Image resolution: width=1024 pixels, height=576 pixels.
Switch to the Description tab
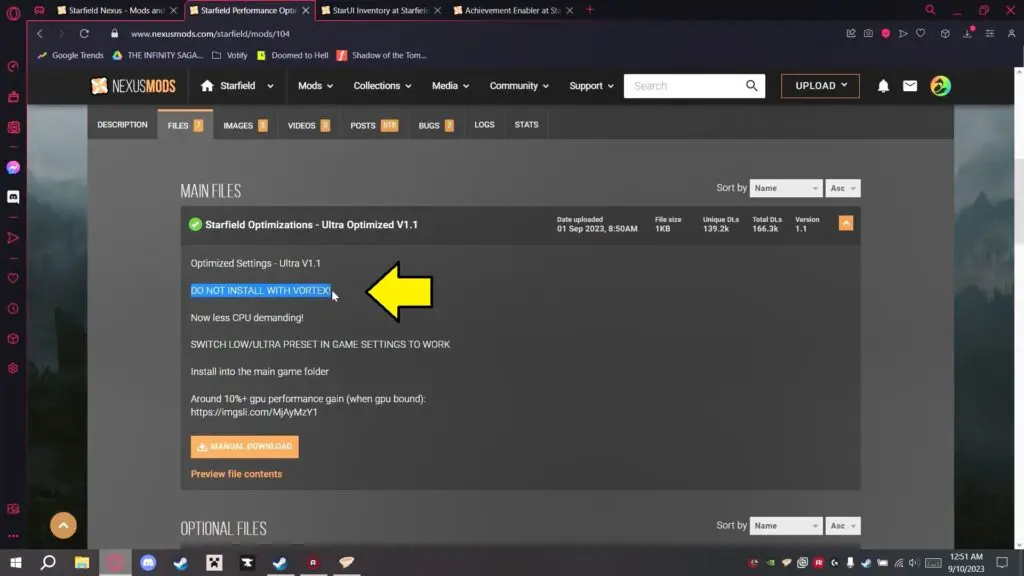click(122, 125)
